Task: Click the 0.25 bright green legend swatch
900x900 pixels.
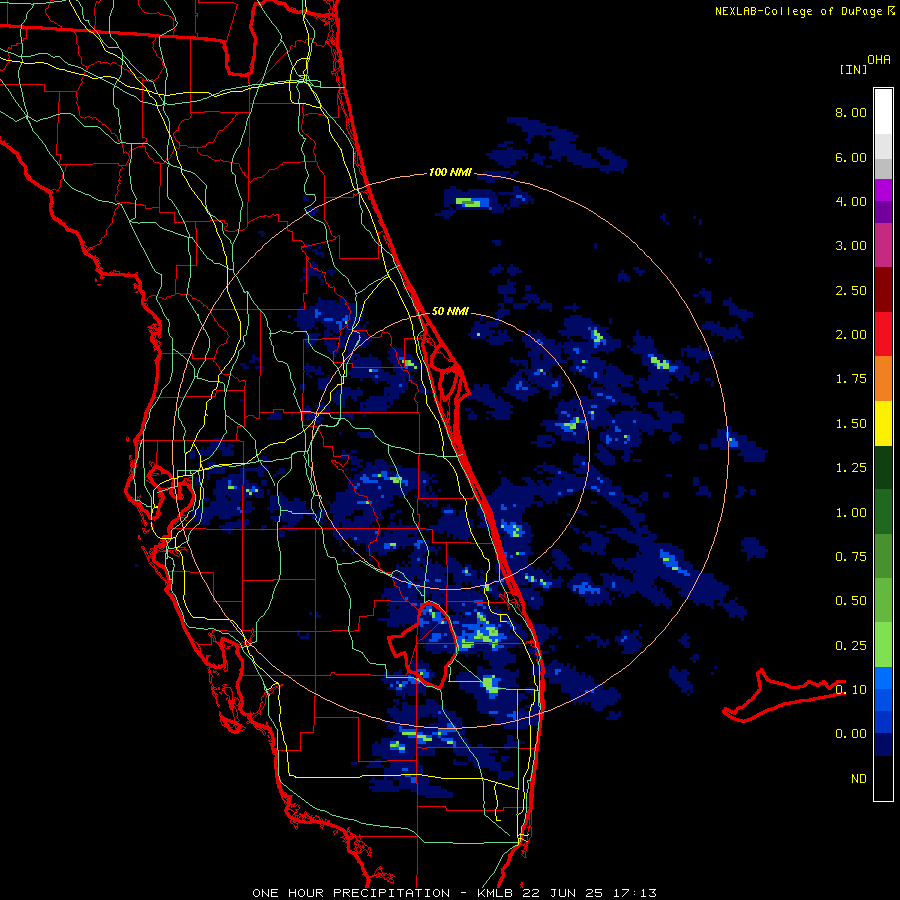Action: pyautogui.click(x=883, y=645)
